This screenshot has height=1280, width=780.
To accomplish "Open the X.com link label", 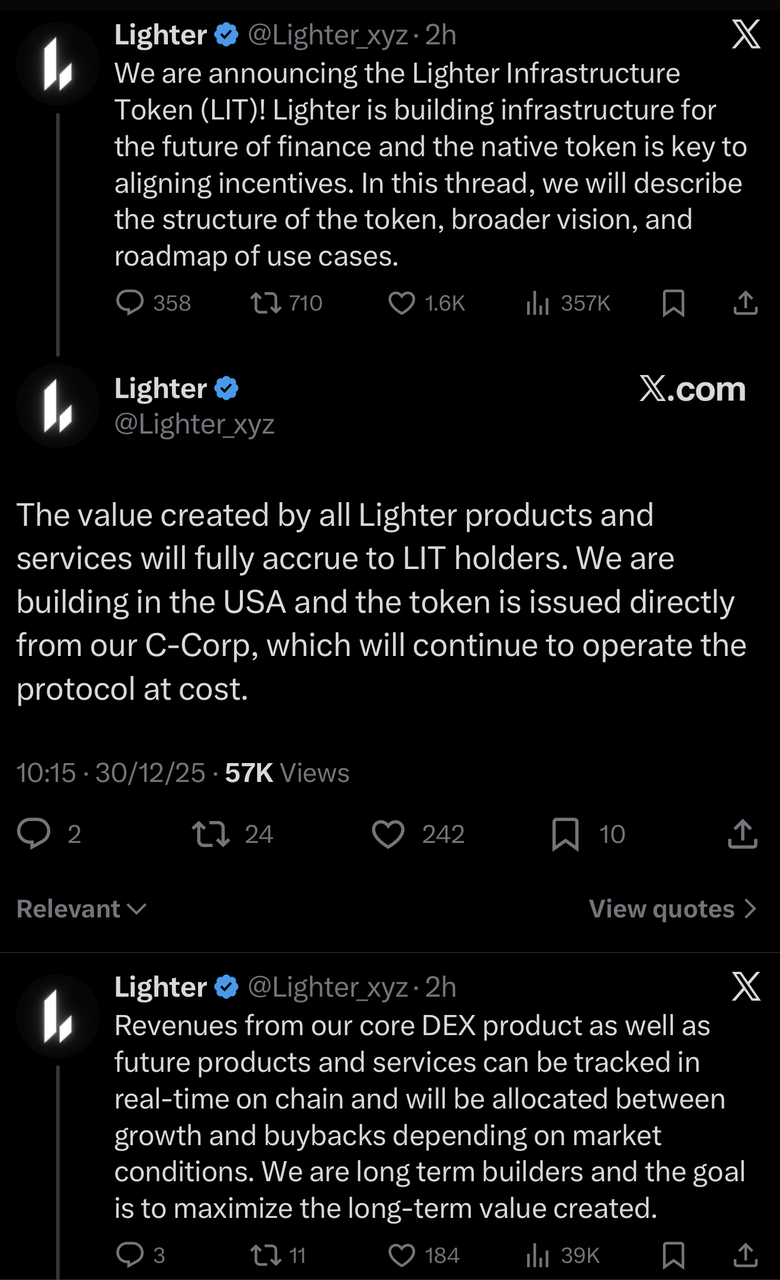I will pos(693,390).
